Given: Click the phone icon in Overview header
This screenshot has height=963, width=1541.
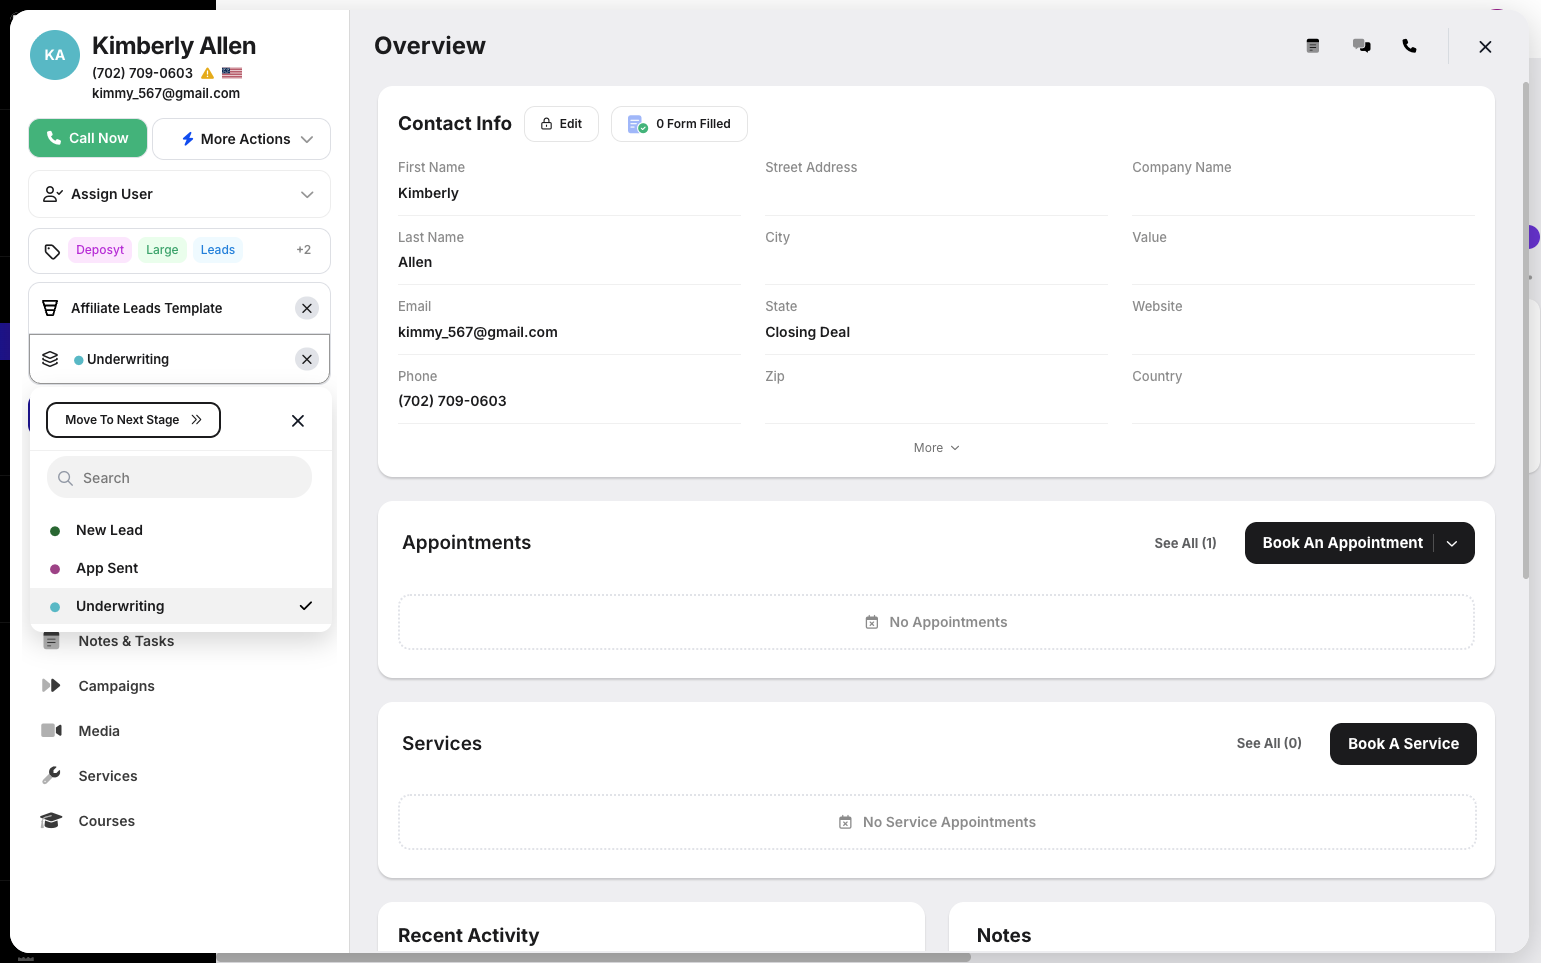Looking at the screenshot, I should point(1409,46).
